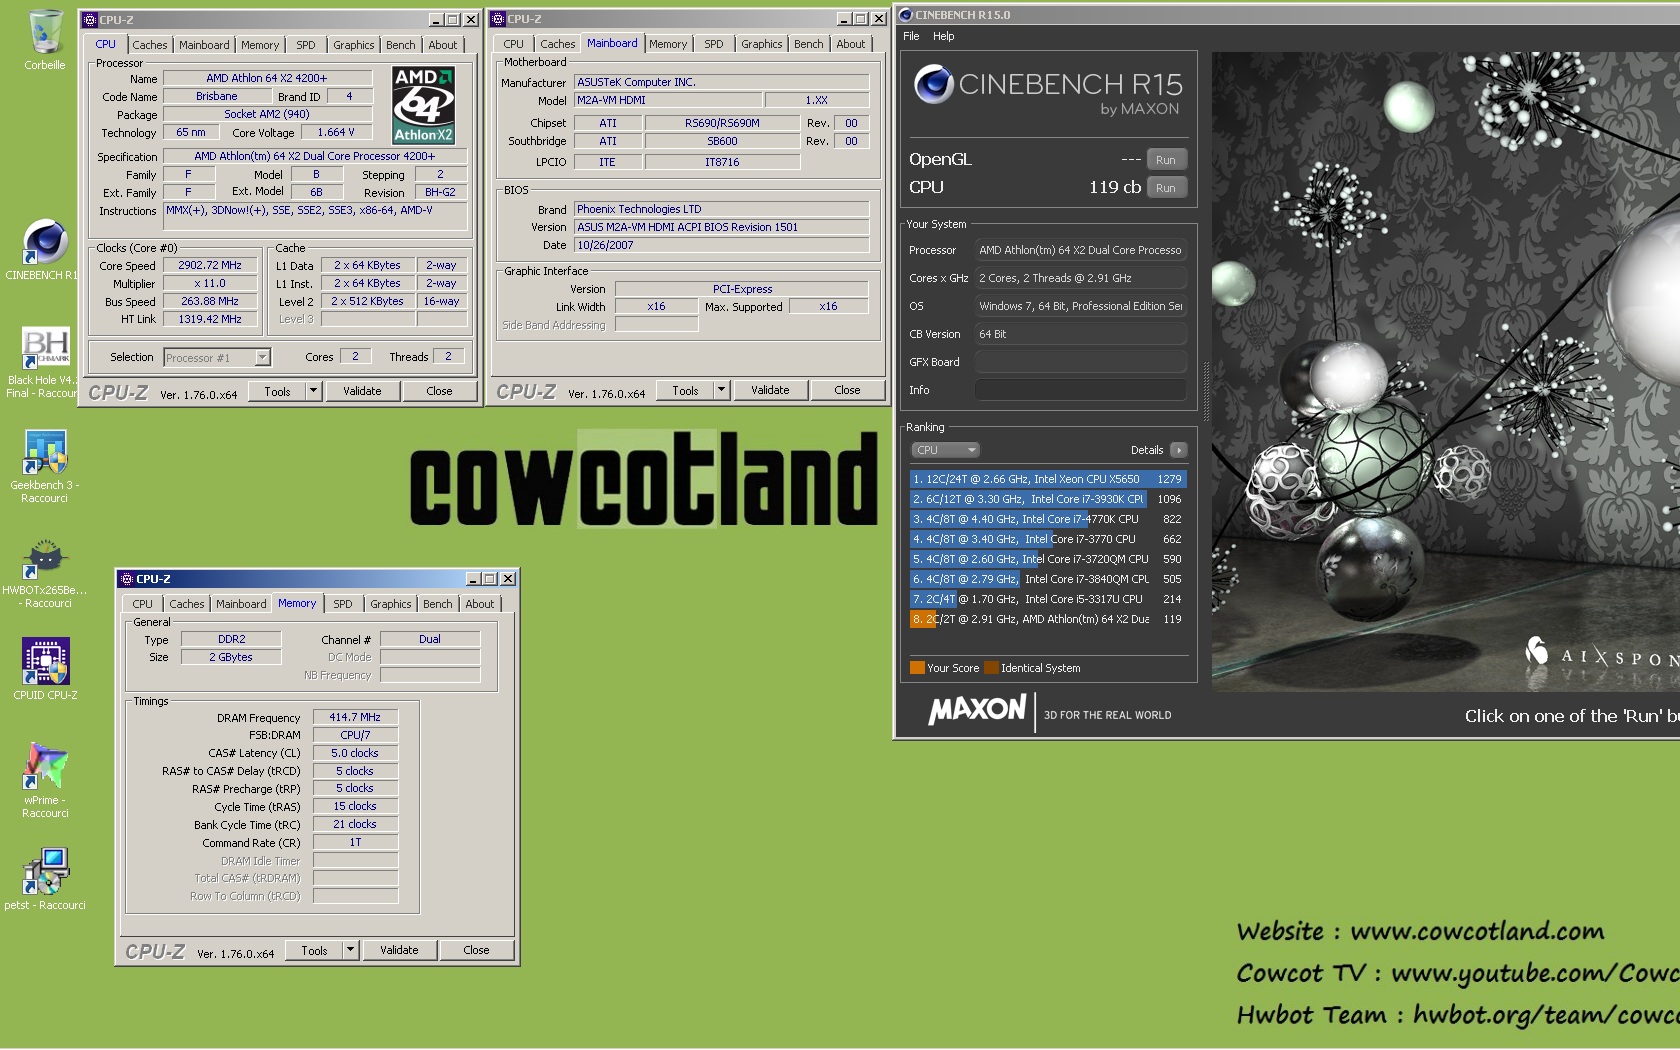Click CPU-Z title icon in Memory window
Image resolution: width=1680 pixels, height=1050 pixels.
[127, 579]
